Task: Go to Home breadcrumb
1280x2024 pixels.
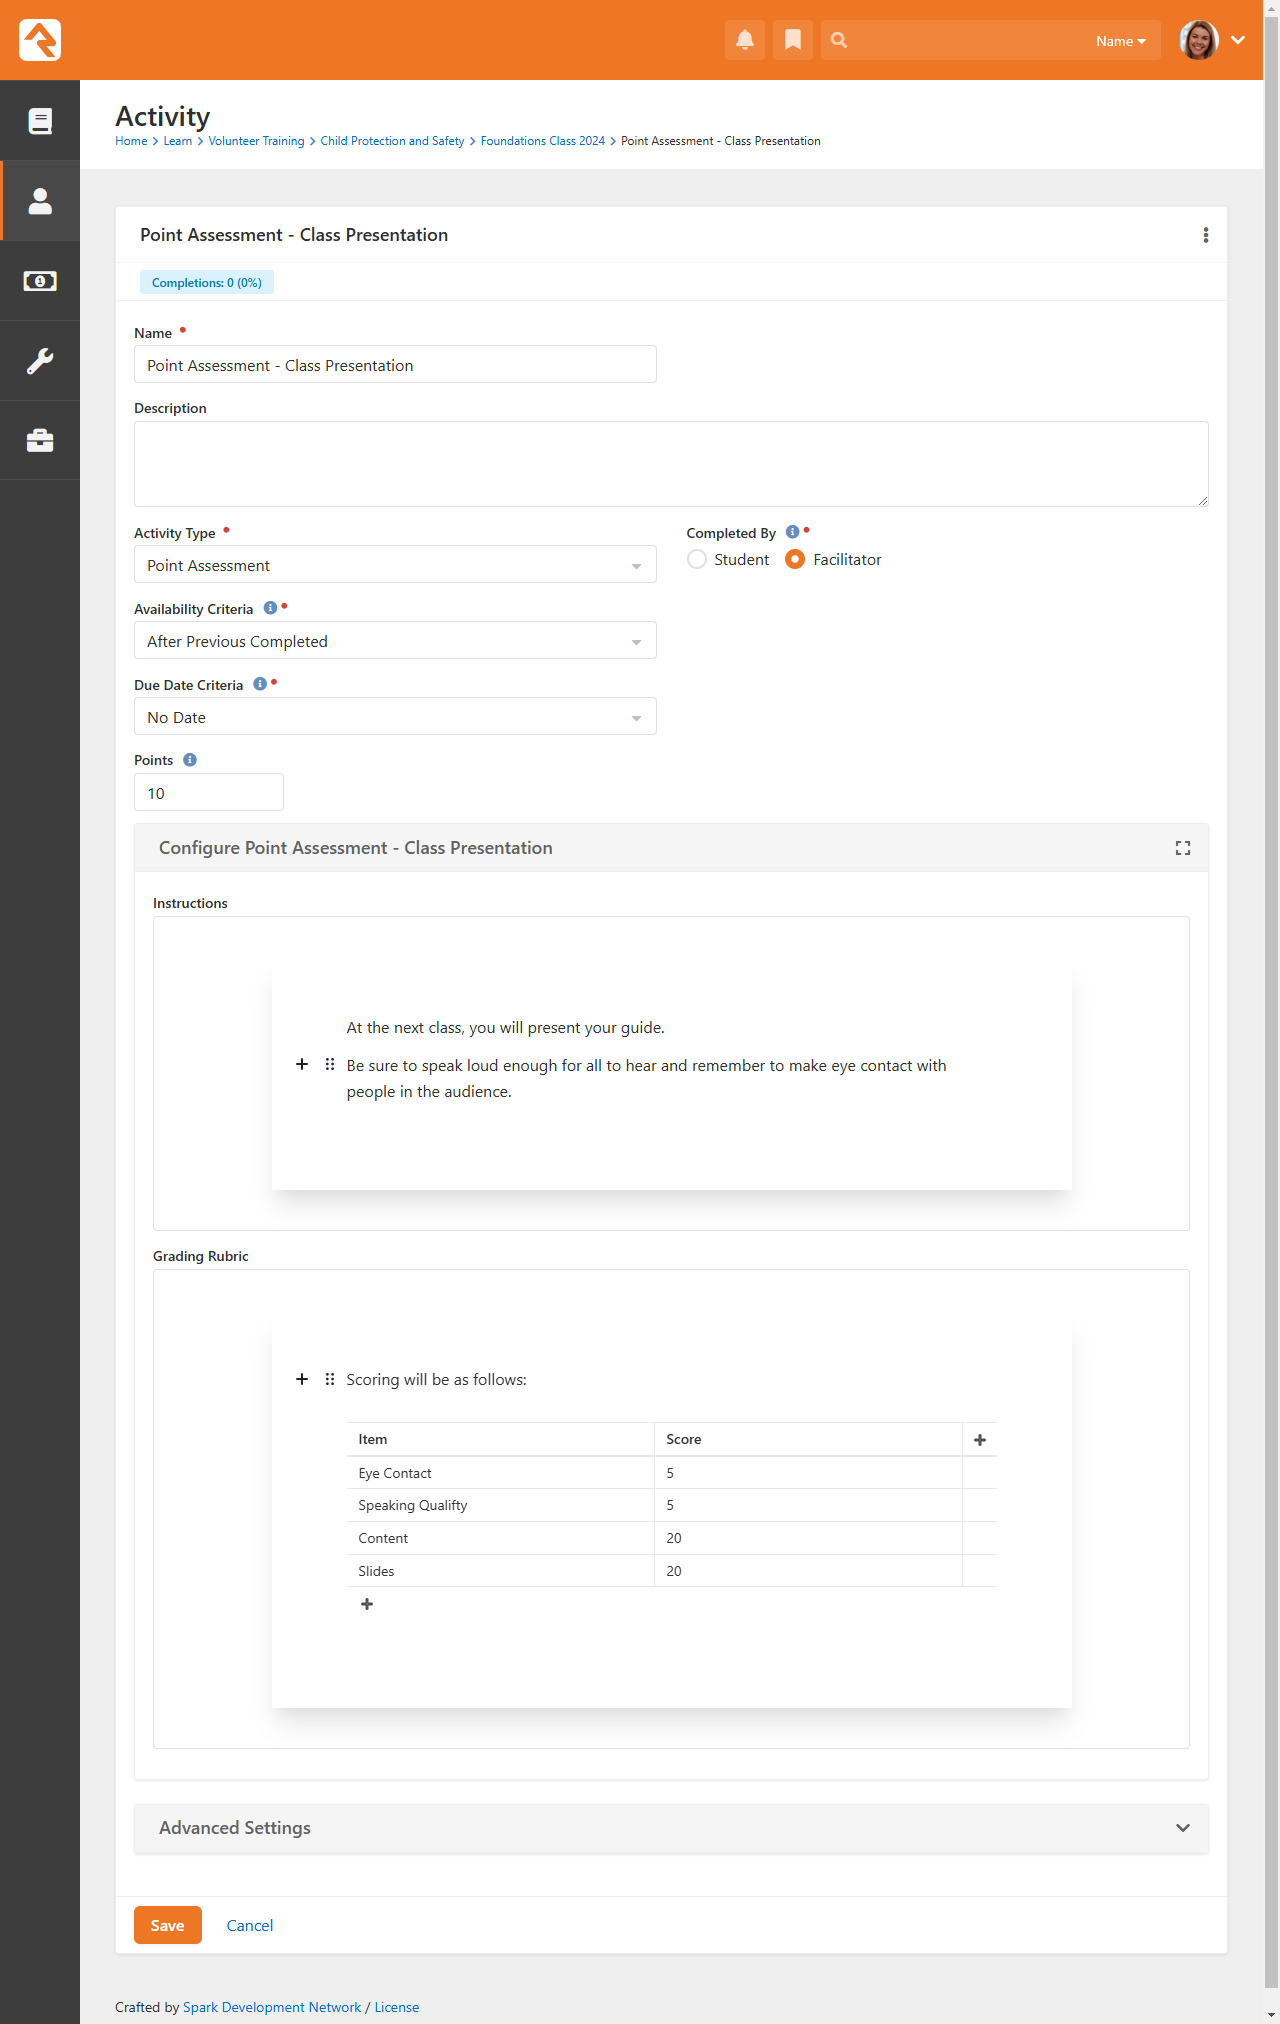Action: pos(131,141)
